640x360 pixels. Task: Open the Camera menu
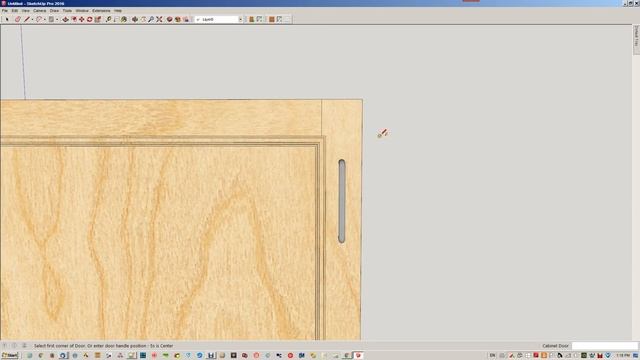[x=40, y=11]
